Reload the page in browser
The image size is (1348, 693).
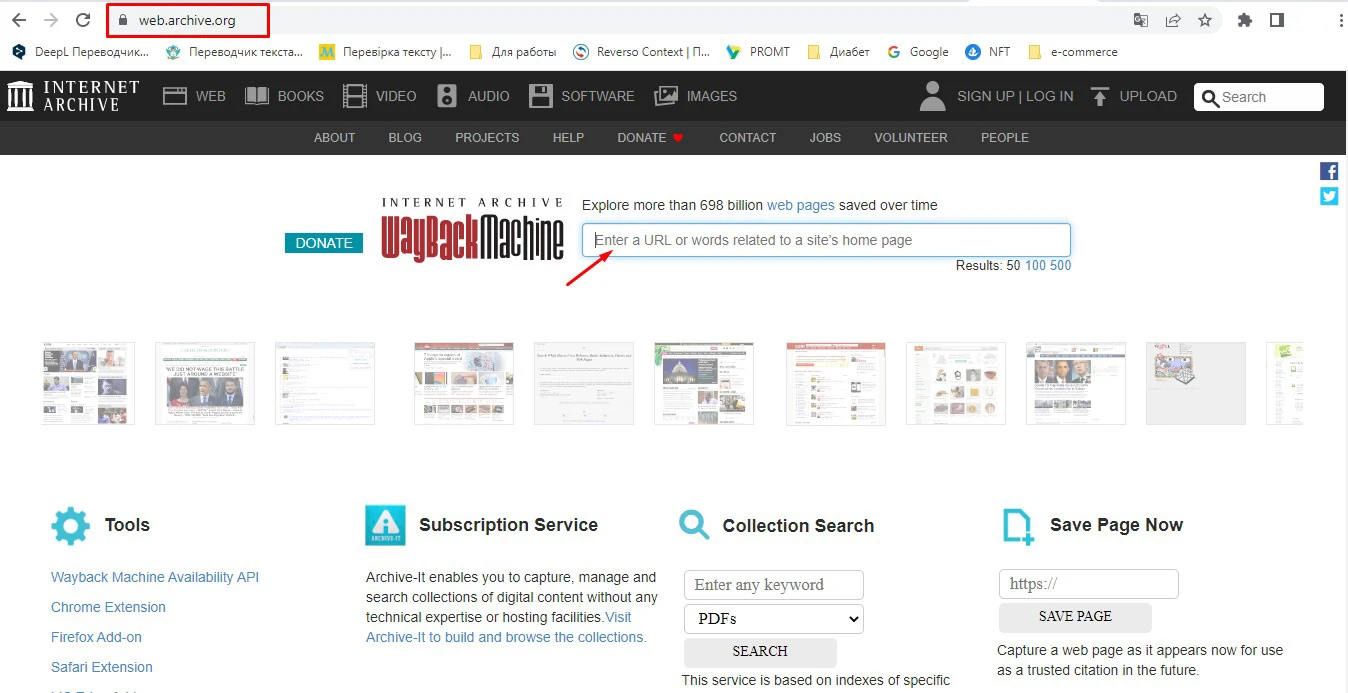[x=83, y=20]
